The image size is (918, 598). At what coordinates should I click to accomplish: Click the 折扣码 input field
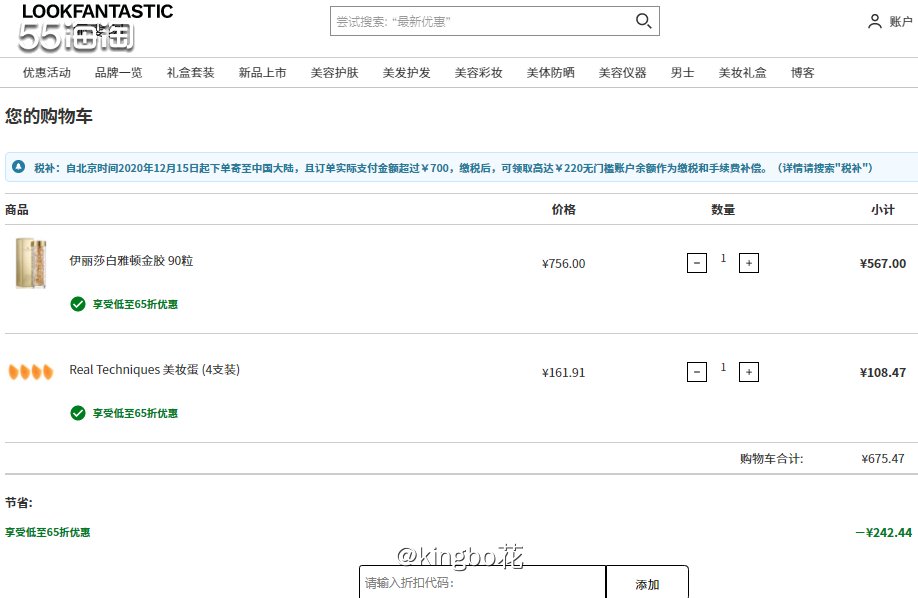point(480,584)
